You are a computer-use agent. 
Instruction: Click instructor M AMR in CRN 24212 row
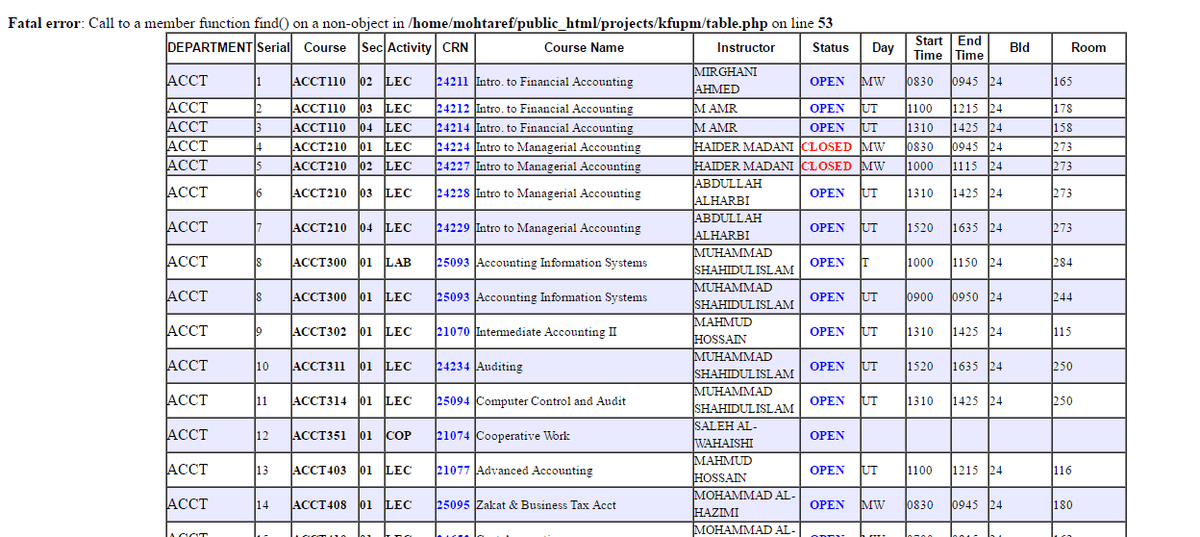click(x=716, y=108)
